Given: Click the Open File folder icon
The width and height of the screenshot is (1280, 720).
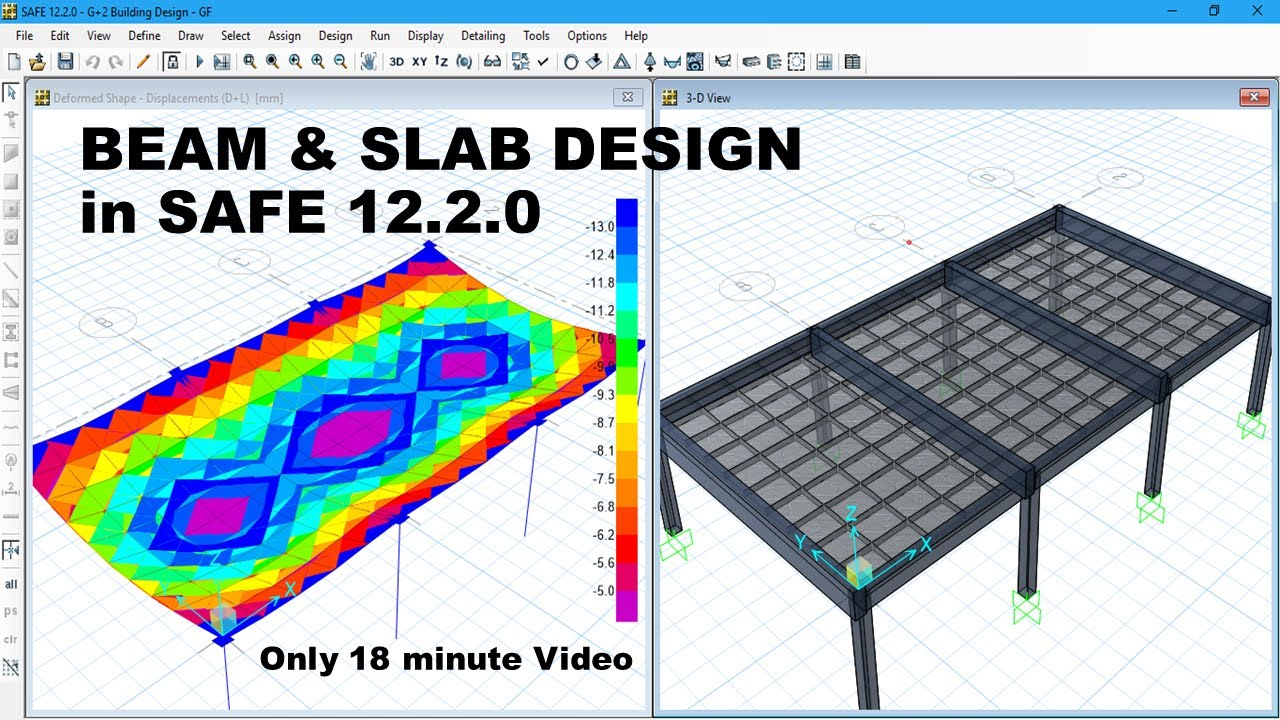Looking at the screenshot, I should tap(37, 62).
